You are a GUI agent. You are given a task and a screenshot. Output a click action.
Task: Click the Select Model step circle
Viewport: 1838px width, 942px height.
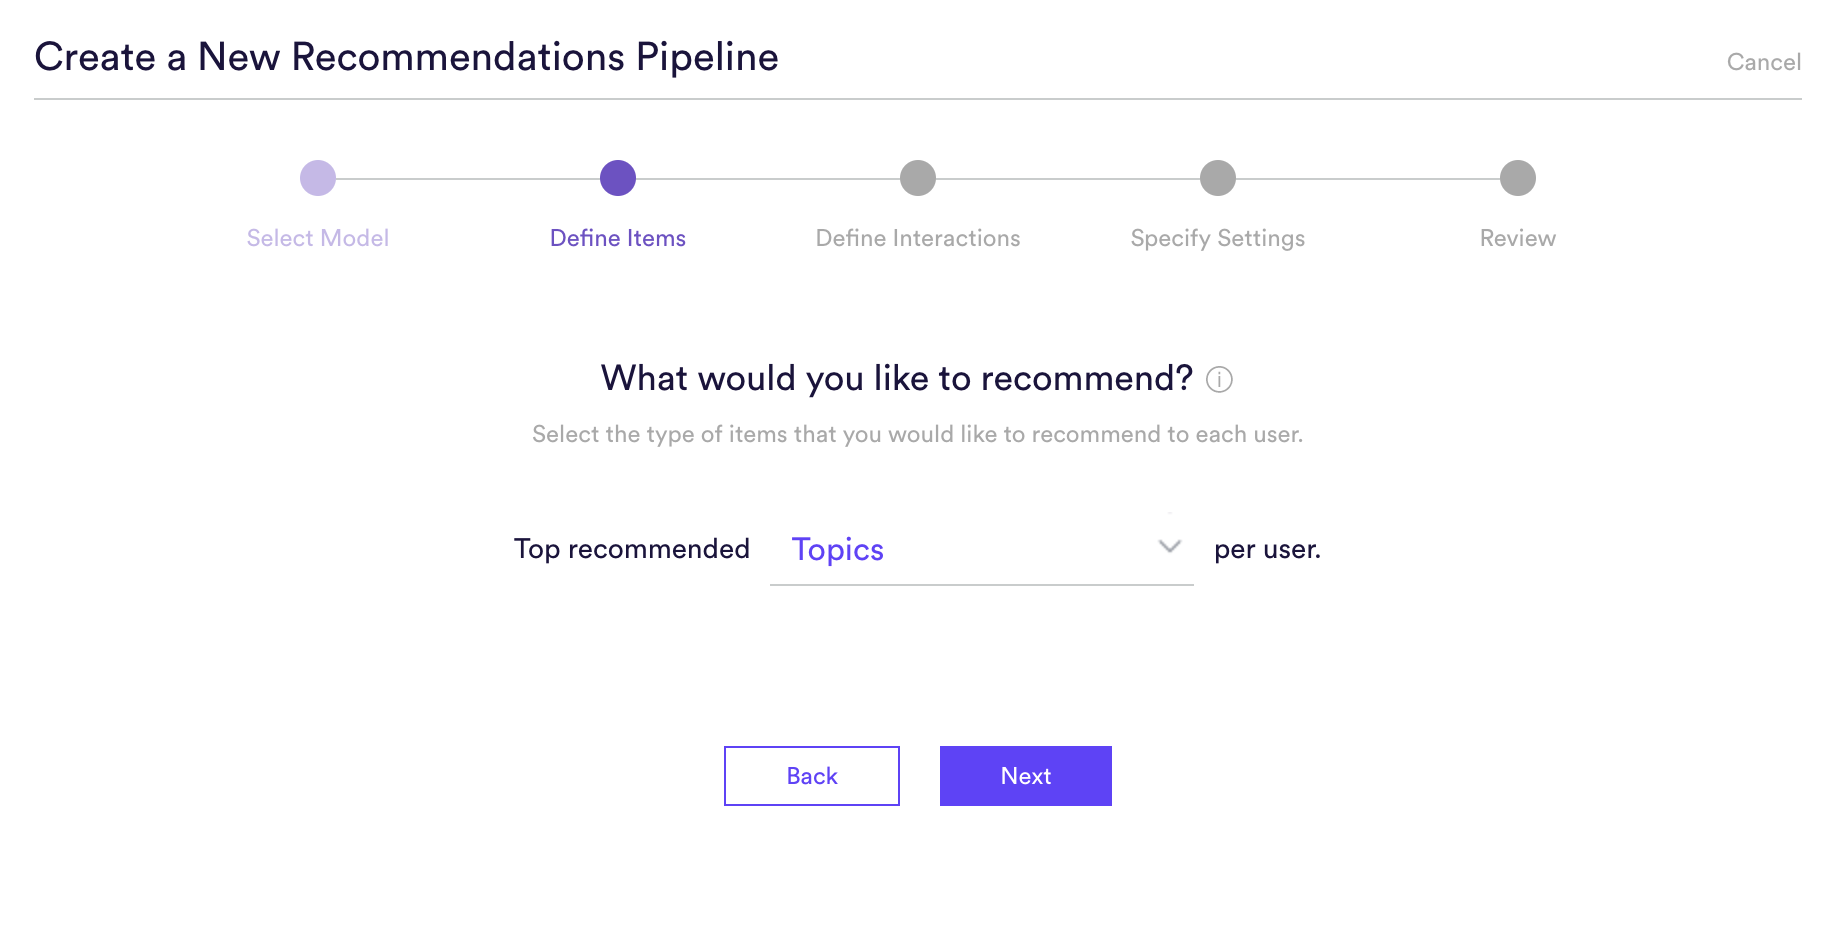click(318, 178)
